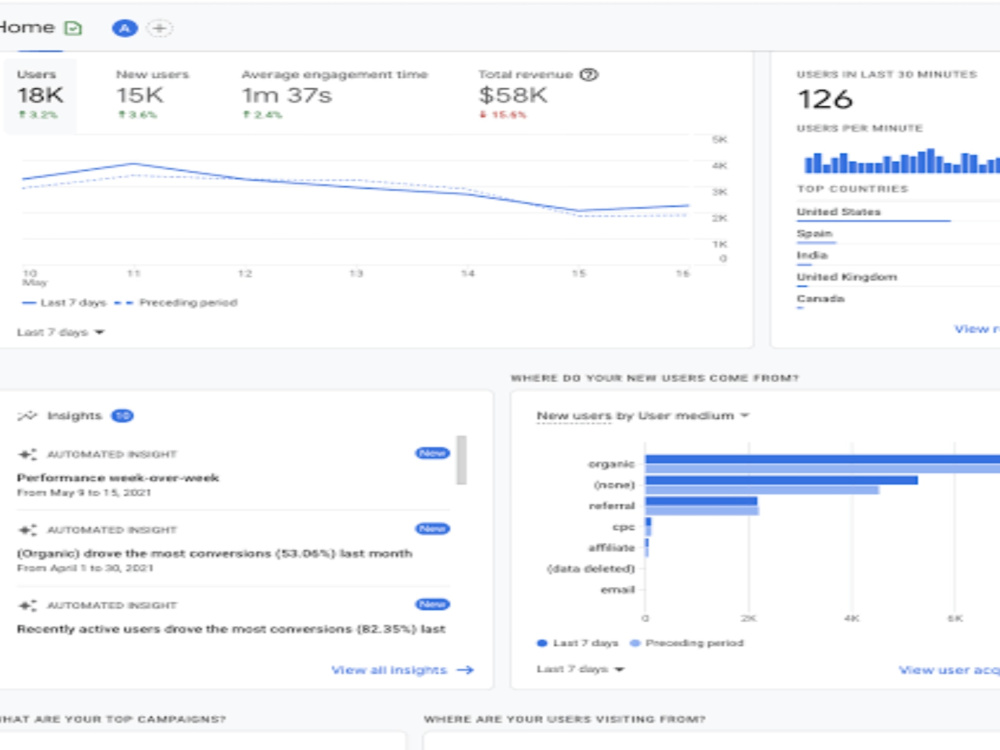Click the New badge on Performance week-over-week
The image size is (1000, 750).
click(432, 453)
